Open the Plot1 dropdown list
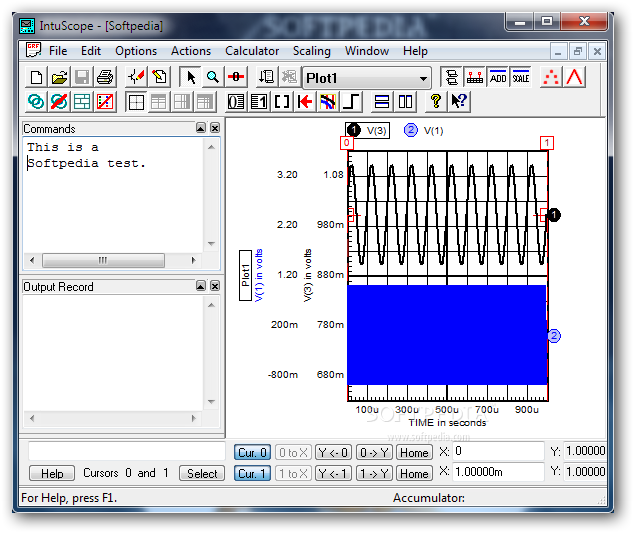This screenshot has height=533, width=634. [x=423, y=78]
